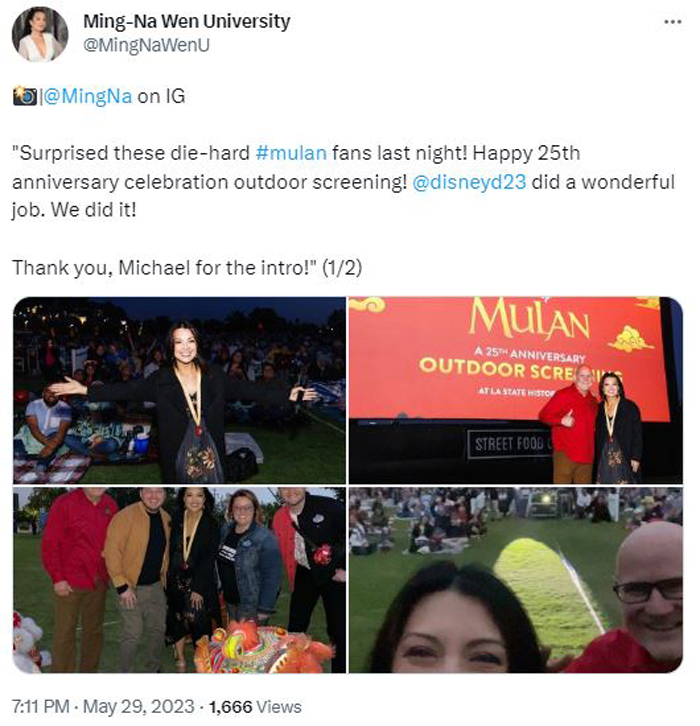Screen dimensions: 700x726
Task: Open Ming-Na Wen University profile name
Action: pyautogui.click(x=187, y=21)
